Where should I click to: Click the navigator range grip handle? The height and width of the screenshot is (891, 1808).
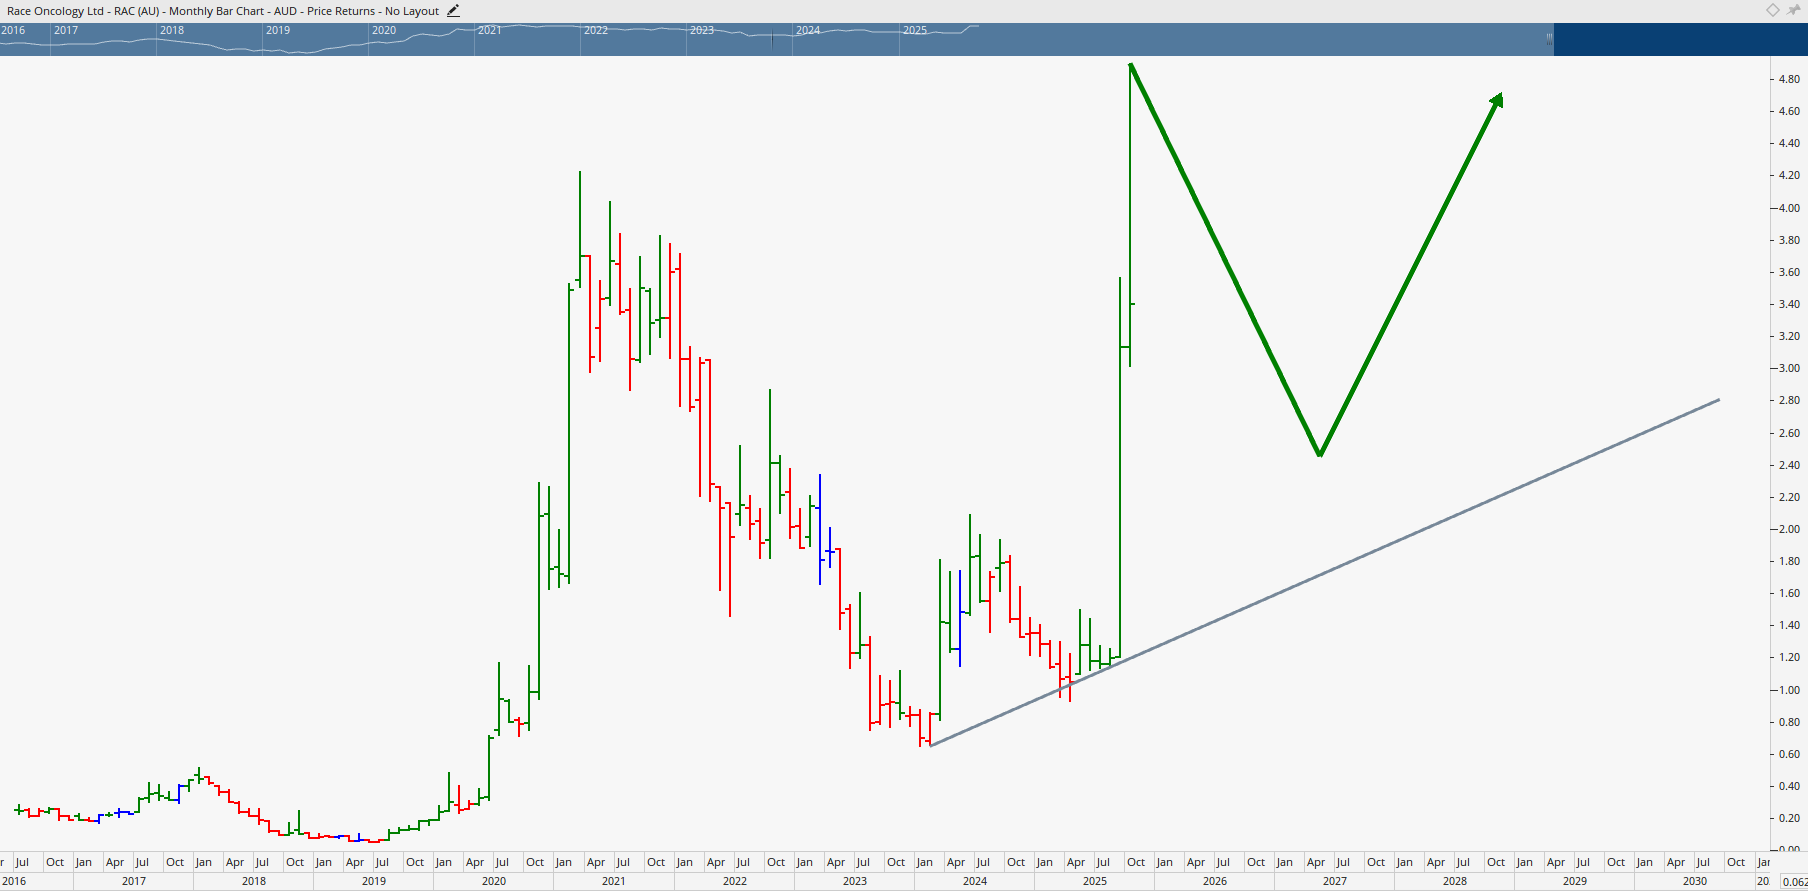[1549, 39]
